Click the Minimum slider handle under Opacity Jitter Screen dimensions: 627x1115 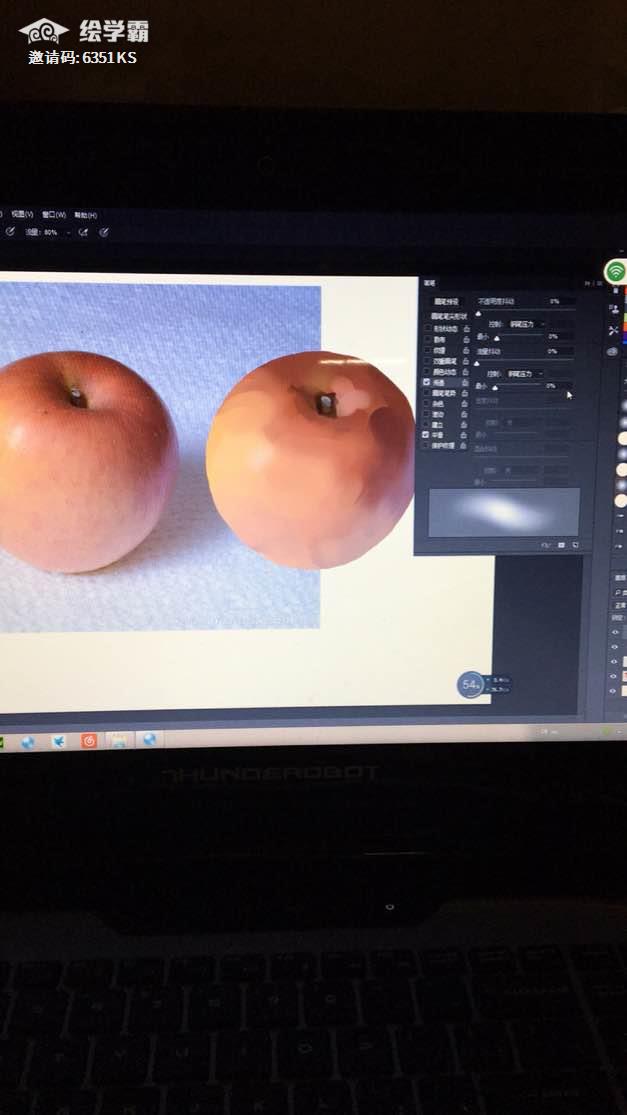click(x=497, y=338)
